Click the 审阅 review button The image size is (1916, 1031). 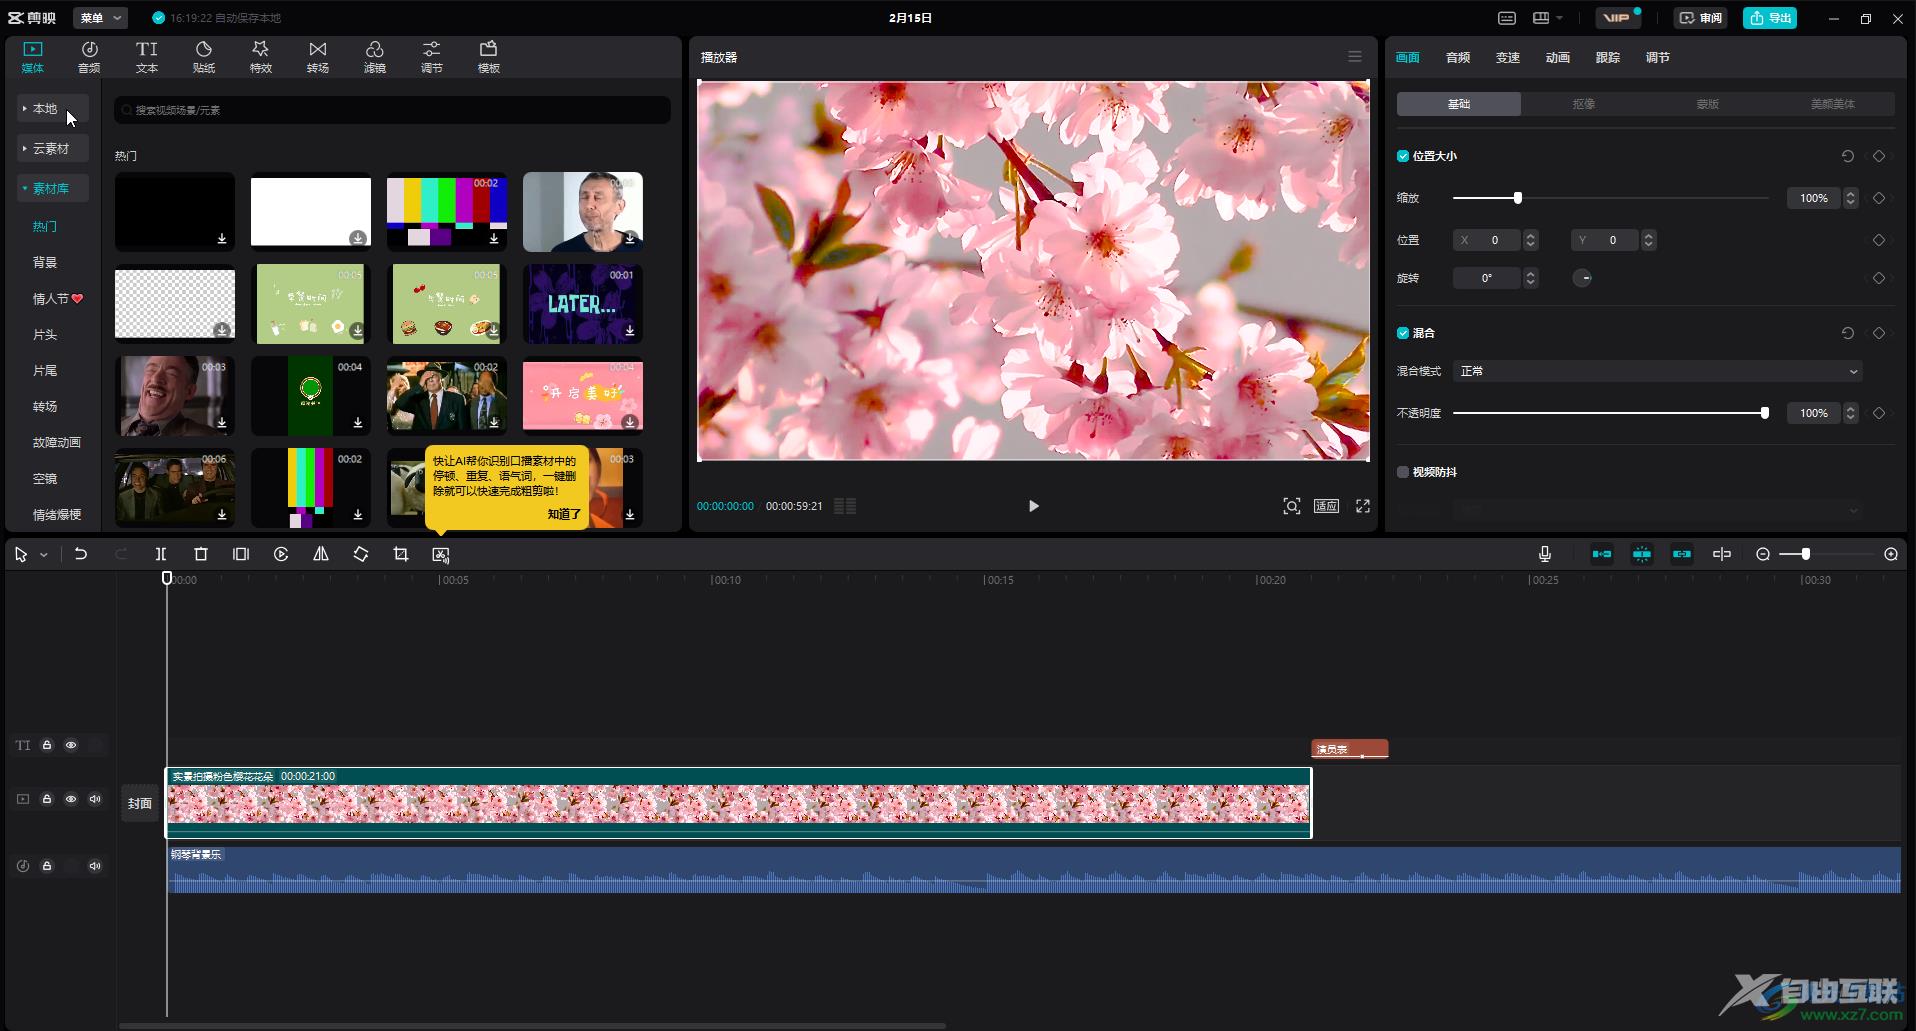click(x=1701, y=18)
